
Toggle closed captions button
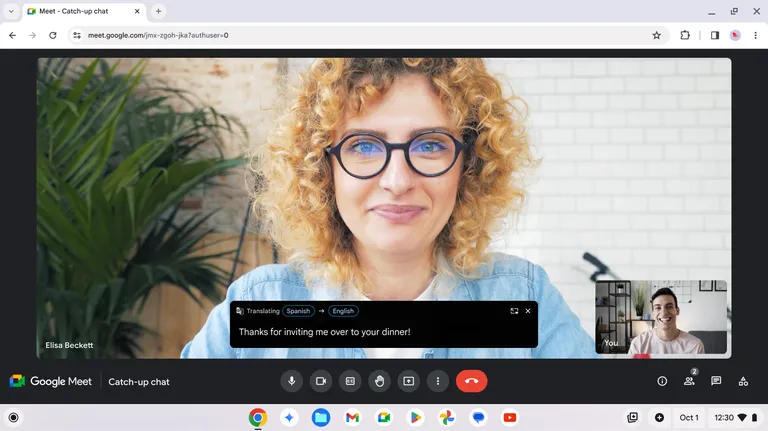[350, 381]
